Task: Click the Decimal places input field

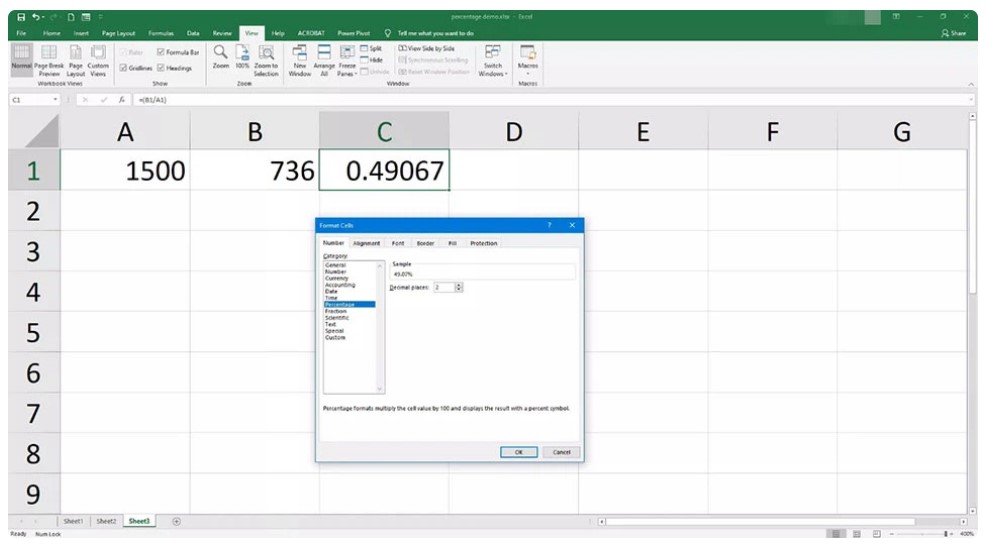Action: click(444, 287)
